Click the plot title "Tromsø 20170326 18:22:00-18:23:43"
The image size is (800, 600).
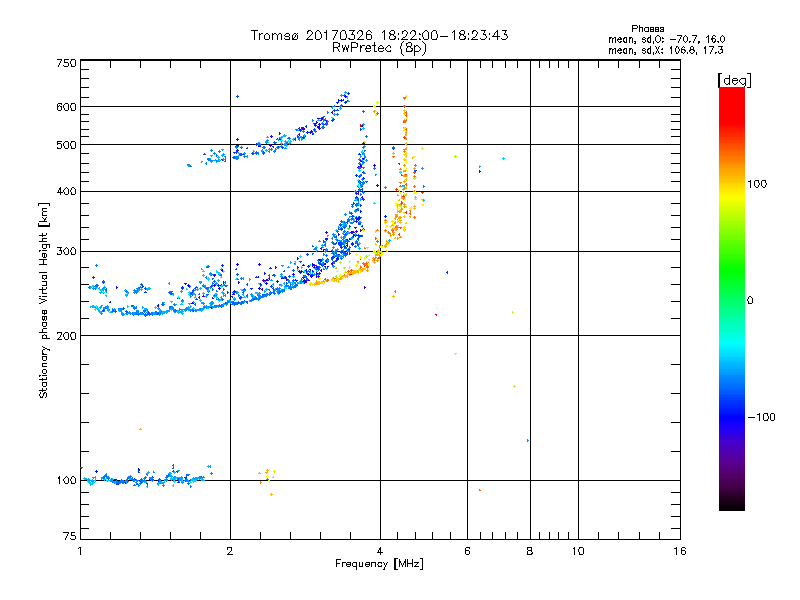pyautogui.click(x=379, y=35)
